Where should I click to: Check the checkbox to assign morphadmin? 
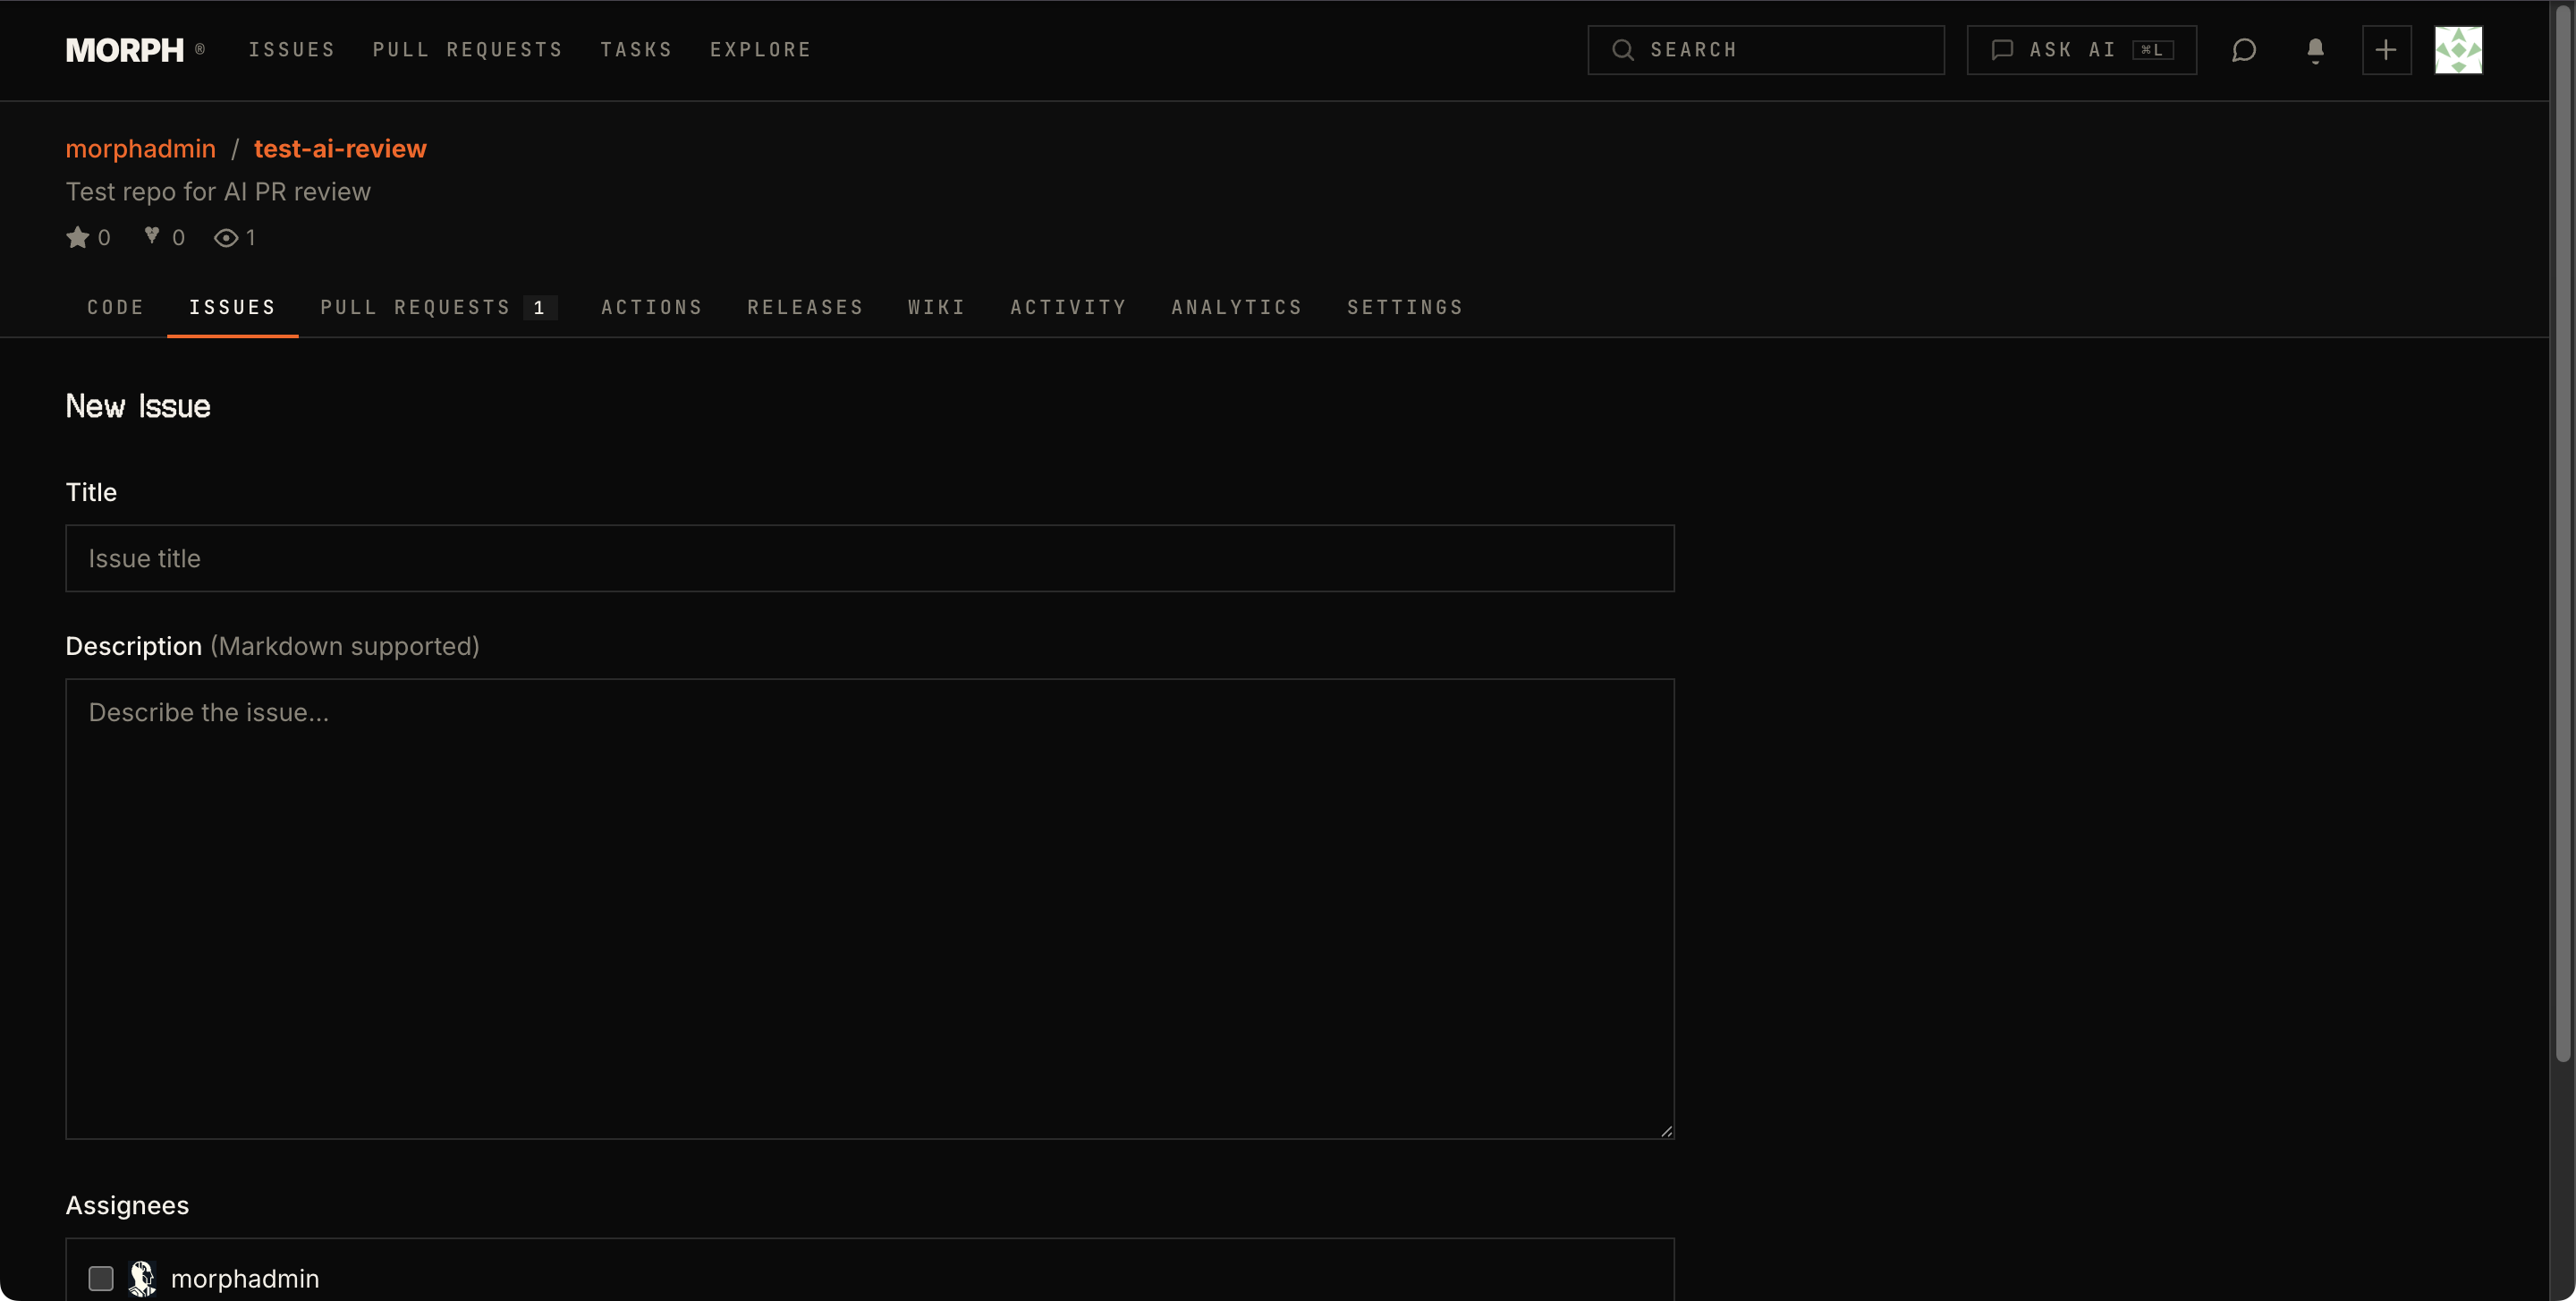click(100, 1277)
